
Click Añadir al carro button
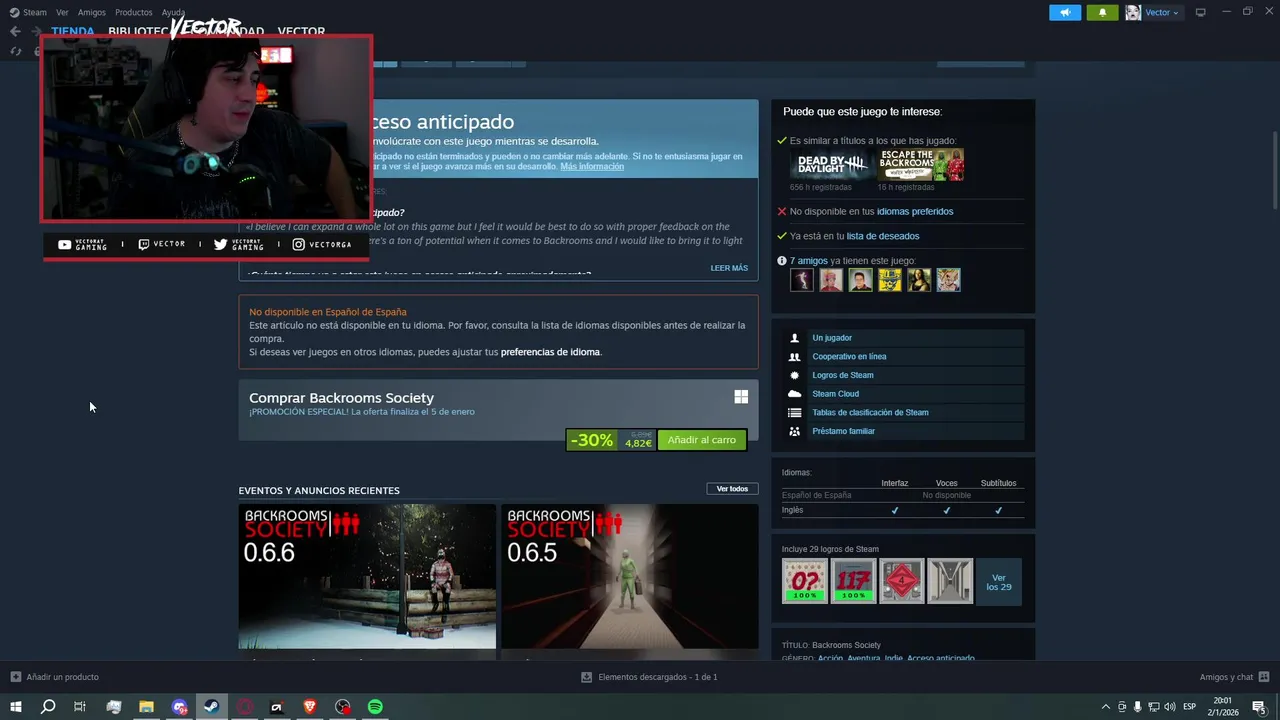point(702,440)
